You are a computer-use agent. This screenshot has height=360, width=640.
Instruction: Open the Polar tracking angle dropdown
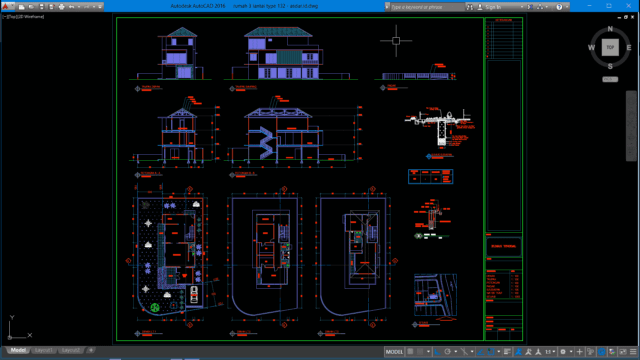click(456, 352)
